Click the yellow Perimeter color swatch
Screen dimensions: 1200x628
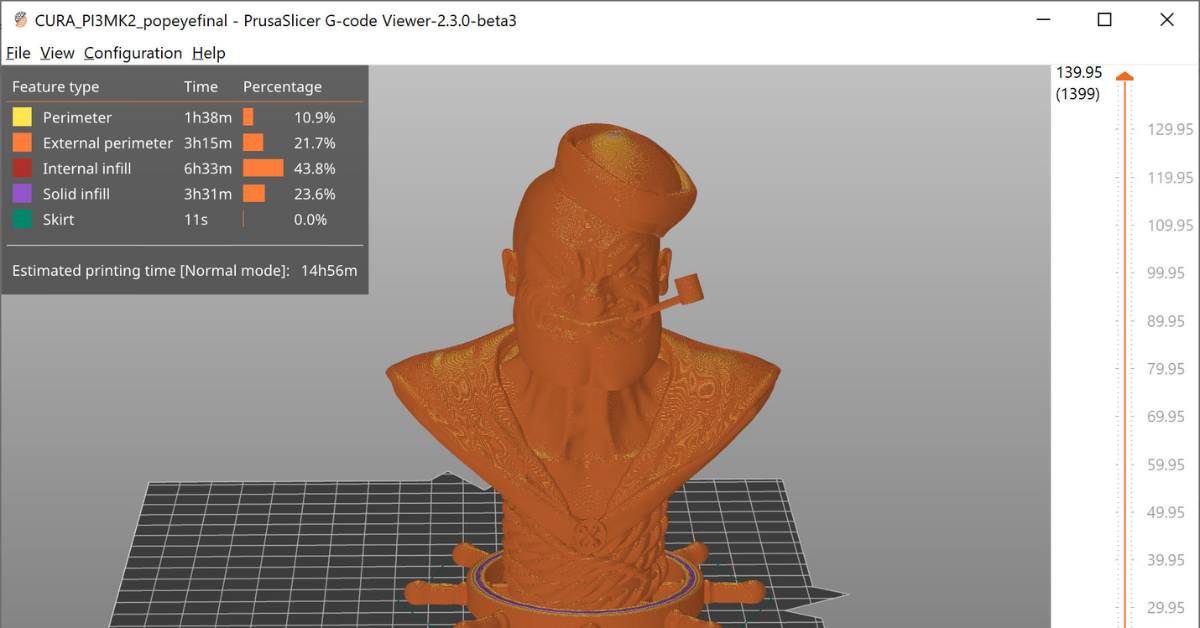[22, 118]
